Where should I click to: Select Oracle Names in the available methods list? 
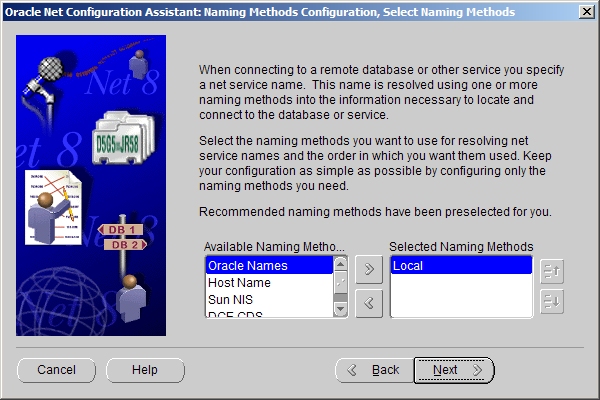[x=269, y=266]
